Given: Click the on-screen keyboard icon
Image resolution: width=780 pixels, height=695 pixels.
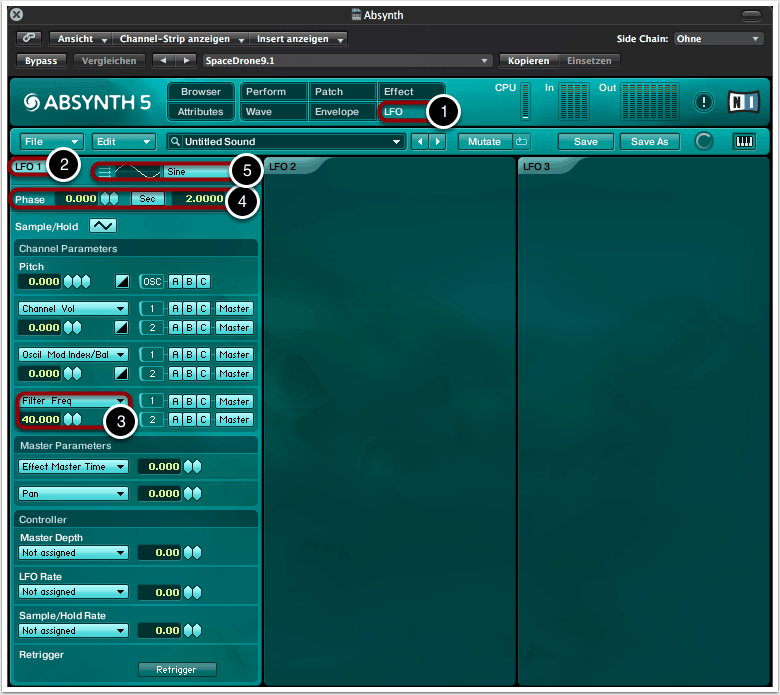Looking at the screenshot, I should pyautogui.click(x=745, y=142).
